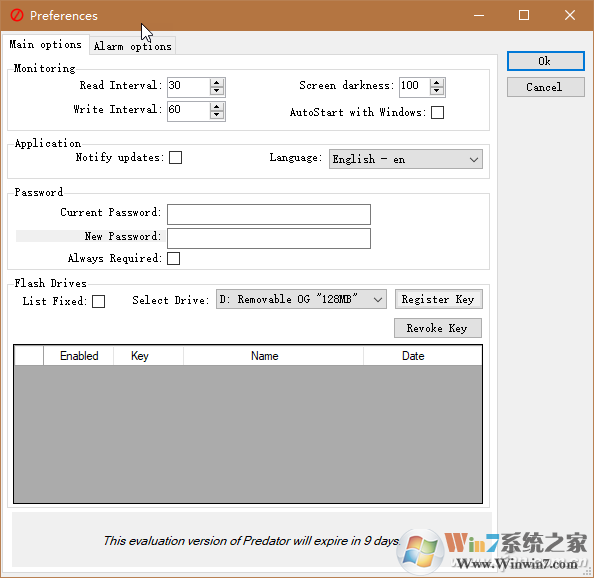Enable AutoStart with Windows checkbox
The height and width of the screenshot is (578, 594).
point(437,112)
